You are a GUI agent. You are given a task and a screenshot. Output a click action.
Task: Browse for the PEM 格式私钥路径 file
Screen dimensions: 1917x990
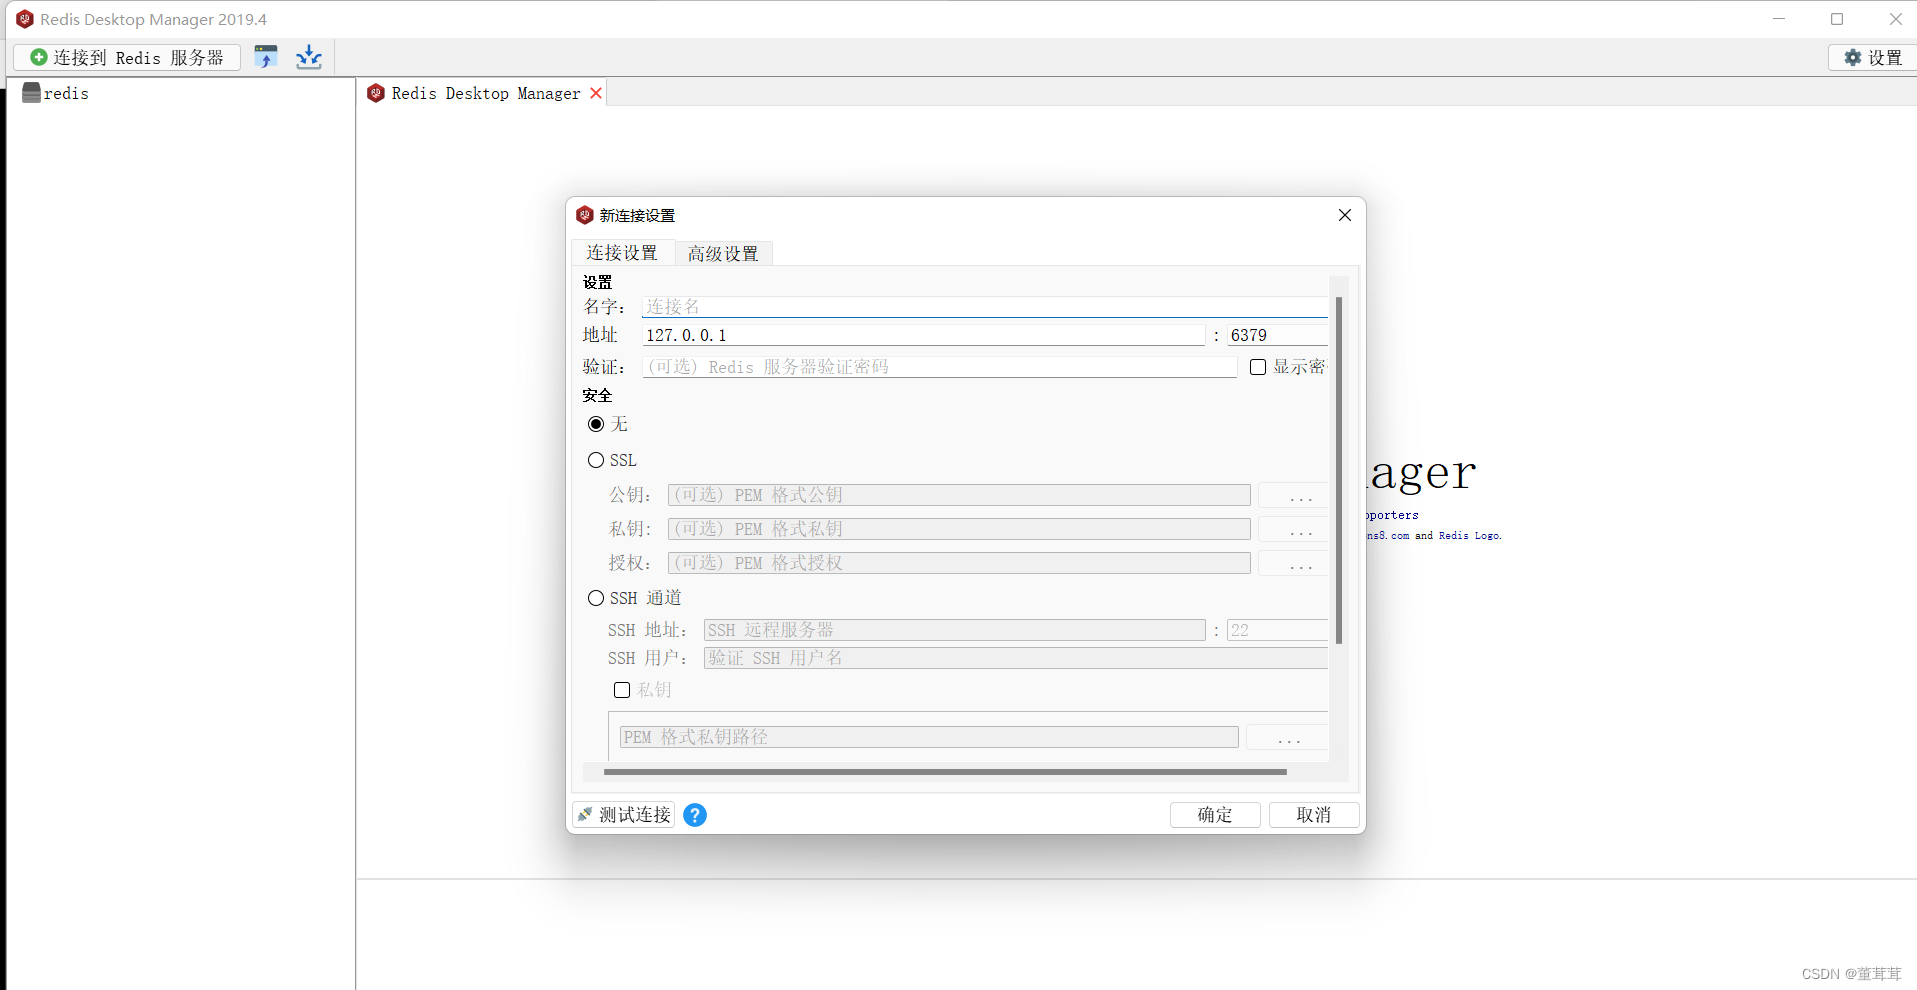(1289, 737)
